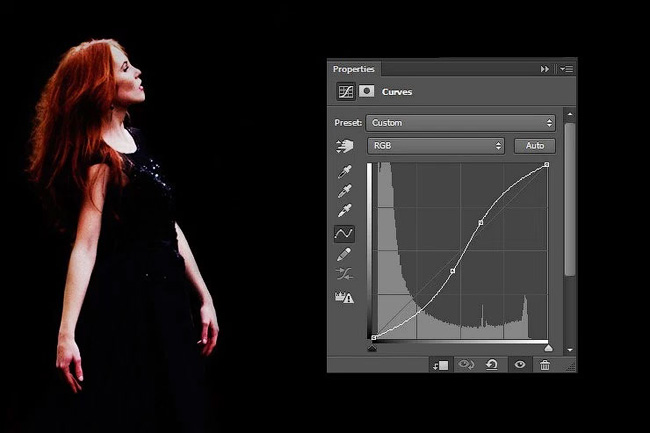Click the Auto button

coord(535,146)
